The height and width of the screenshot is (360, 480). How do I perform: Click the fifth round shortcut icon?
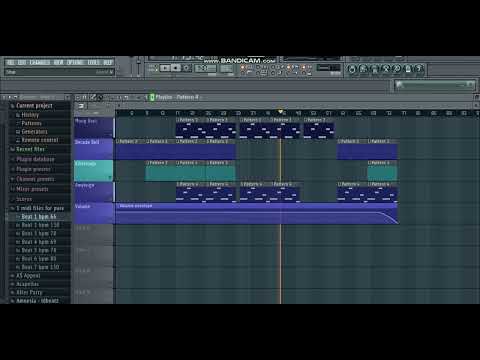tap(397, 69)
